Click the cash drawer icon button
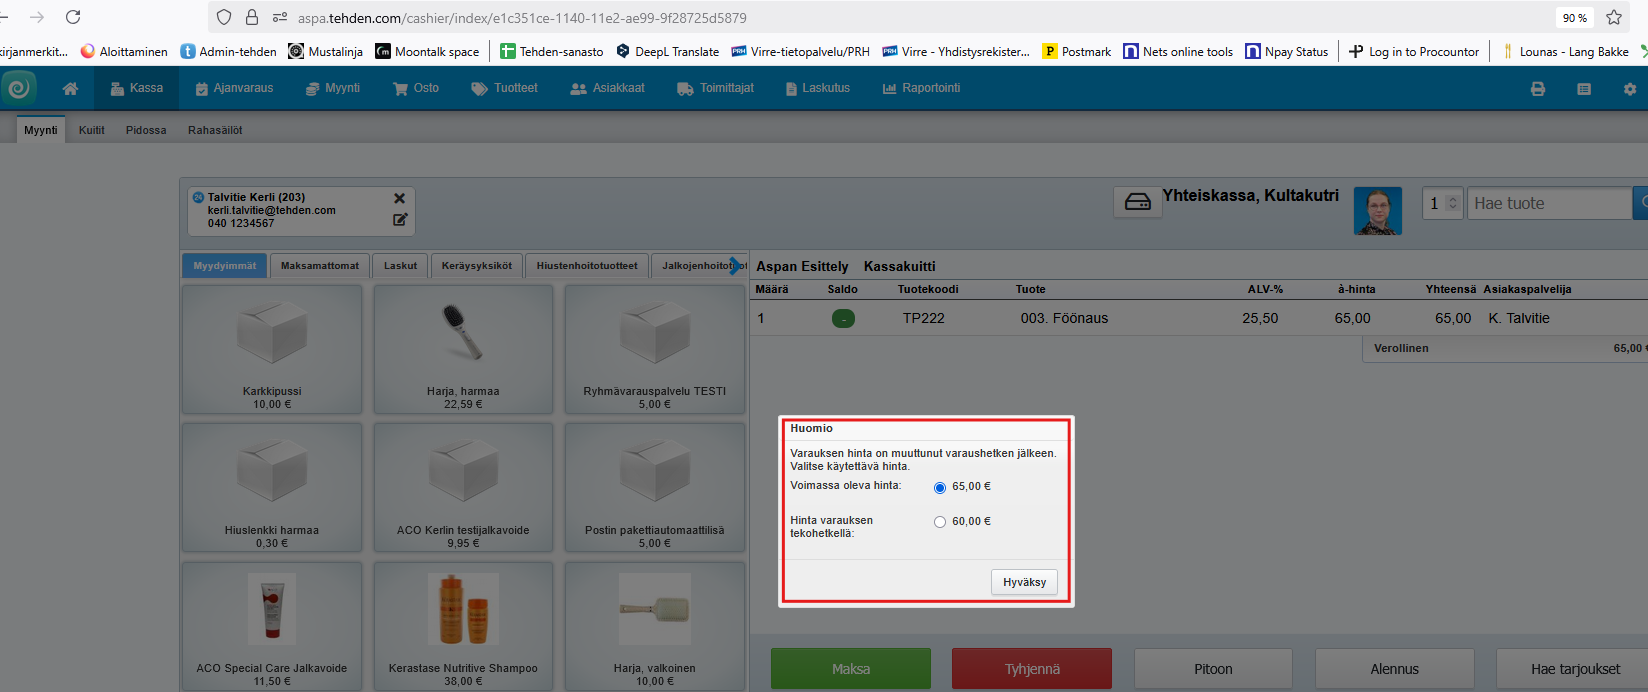 click(1137, 202)
